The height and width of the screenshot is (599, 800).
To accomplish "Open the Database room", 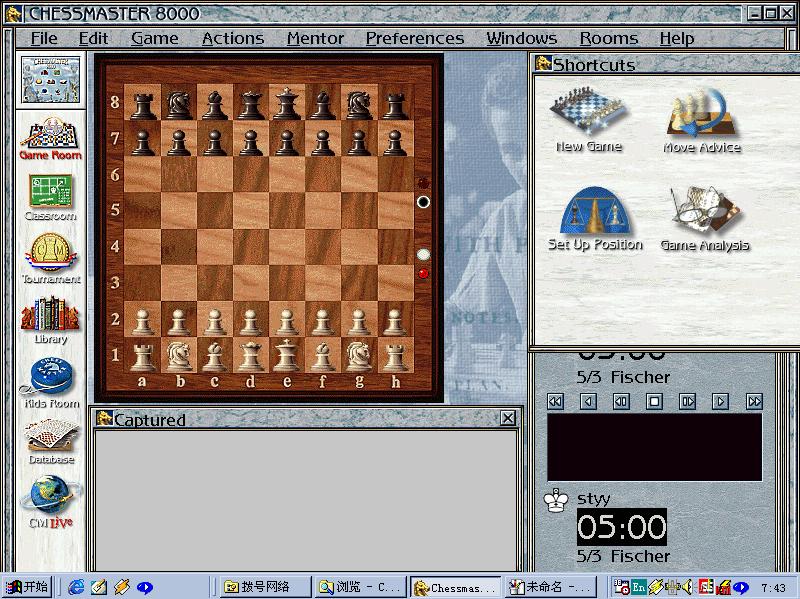I will click(x=51, y=442).
